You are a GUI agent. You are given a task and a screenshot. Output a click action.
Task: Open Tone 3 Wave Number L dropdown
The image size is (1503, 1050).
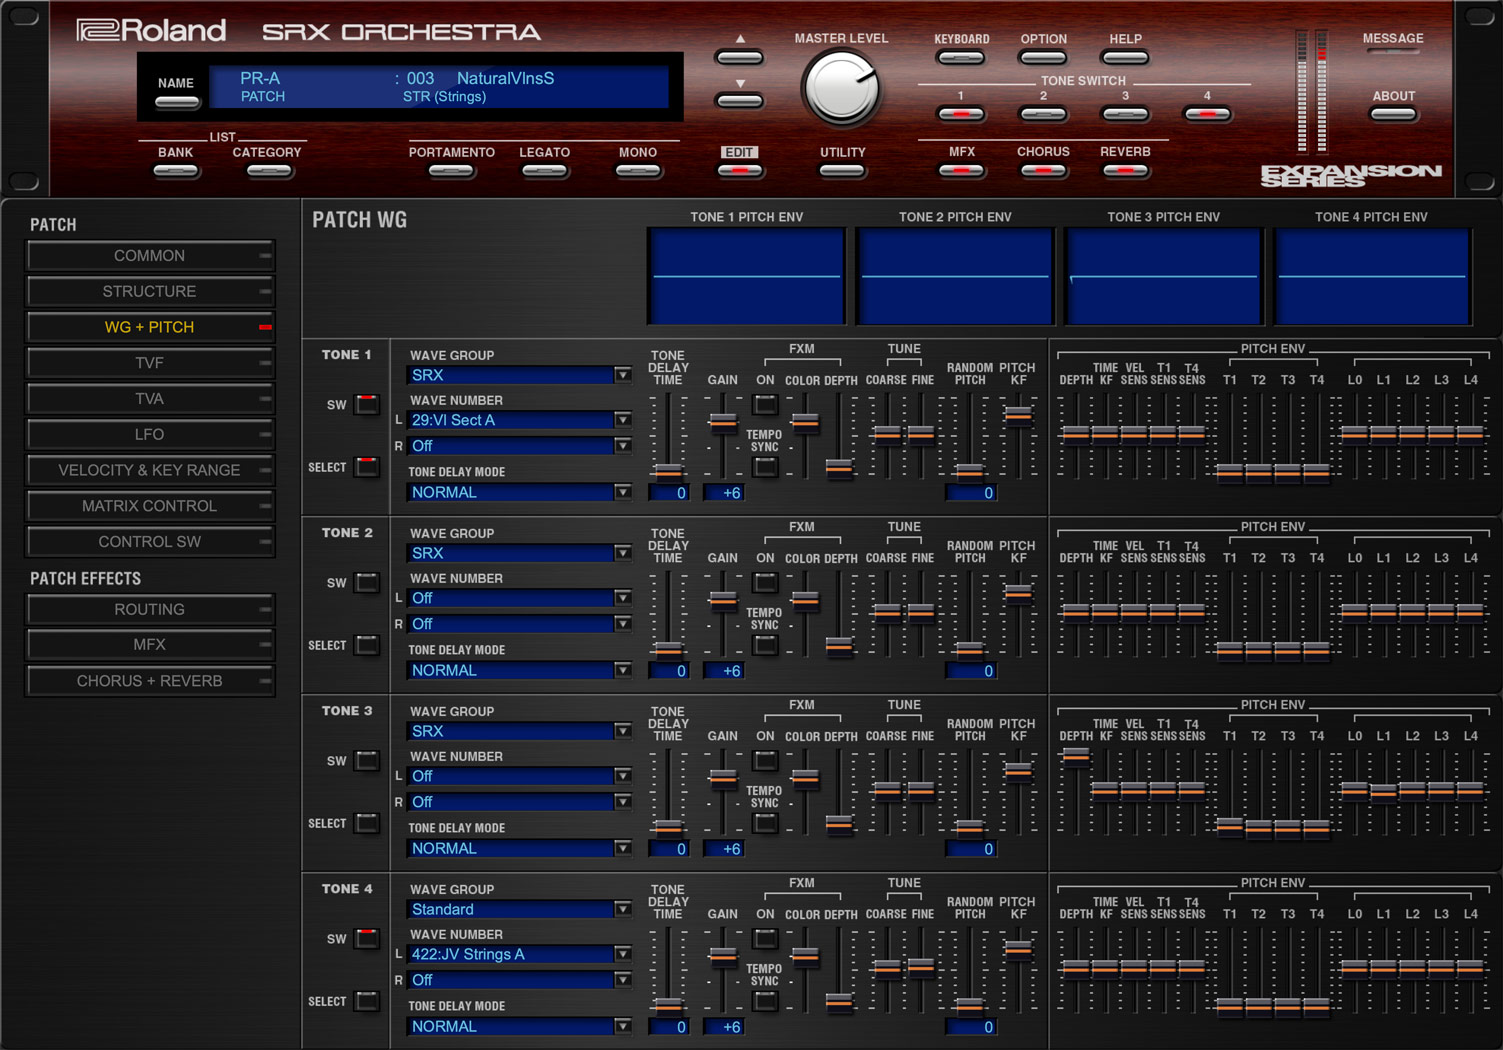(520, 776)
